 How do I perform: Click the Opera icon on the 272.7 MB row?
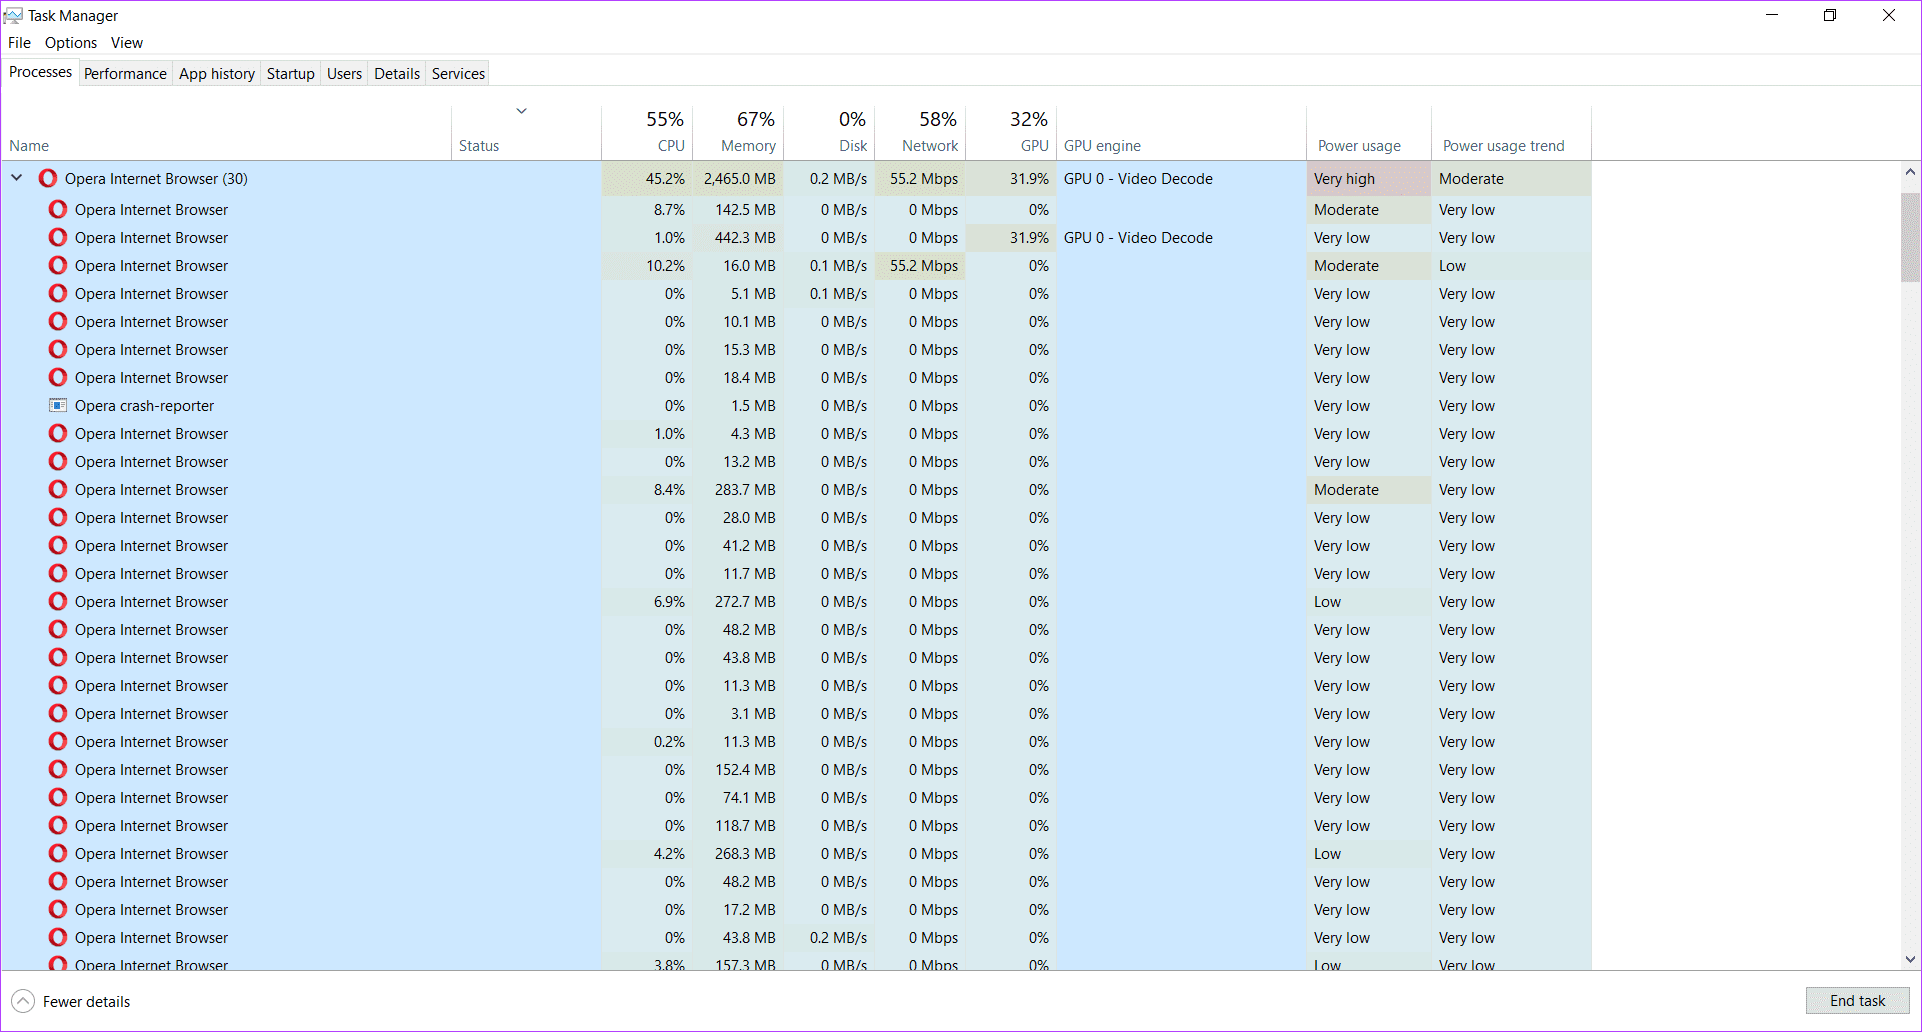tap(58, 601)
